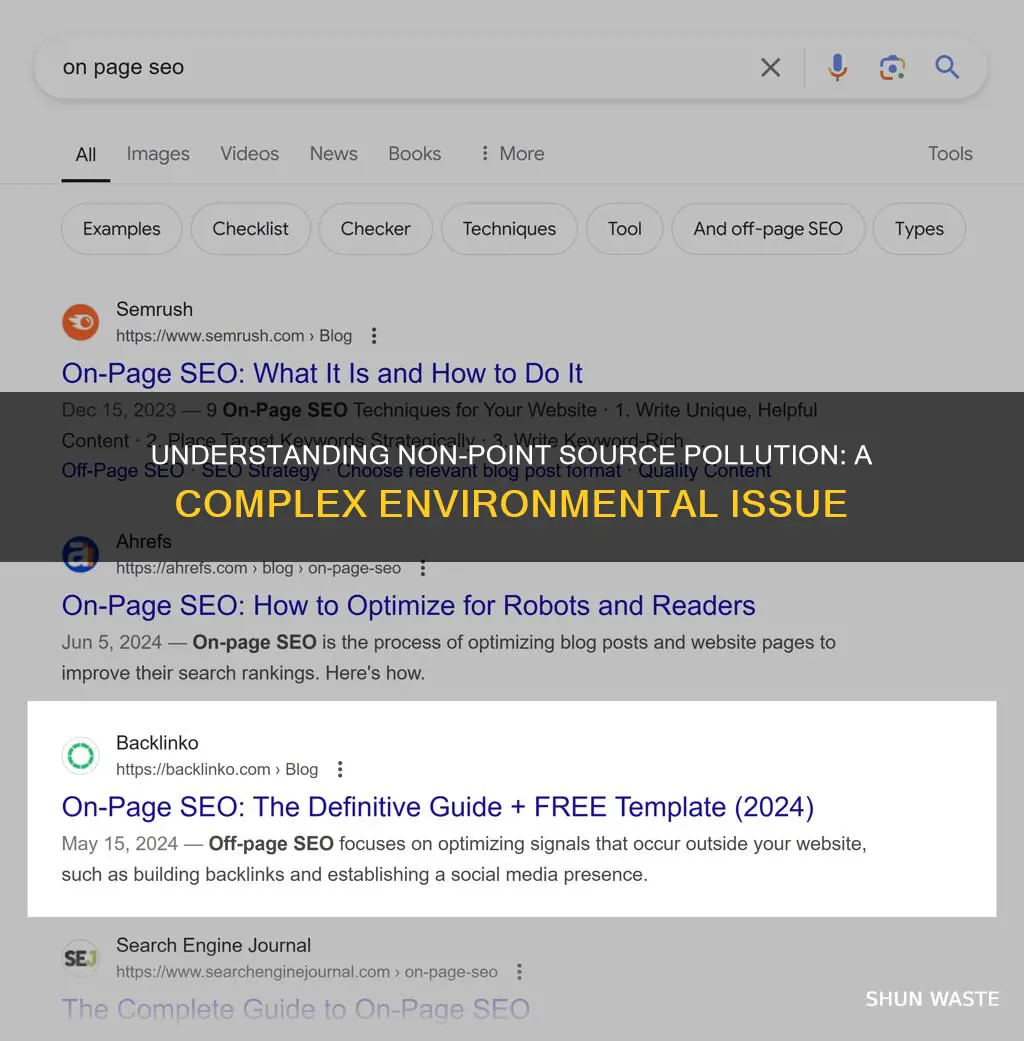Image resolution: width=1024 pixels, height=1041 pixels.
Task: Click the Ahrefs favicon
Action: tap(80, 554)
